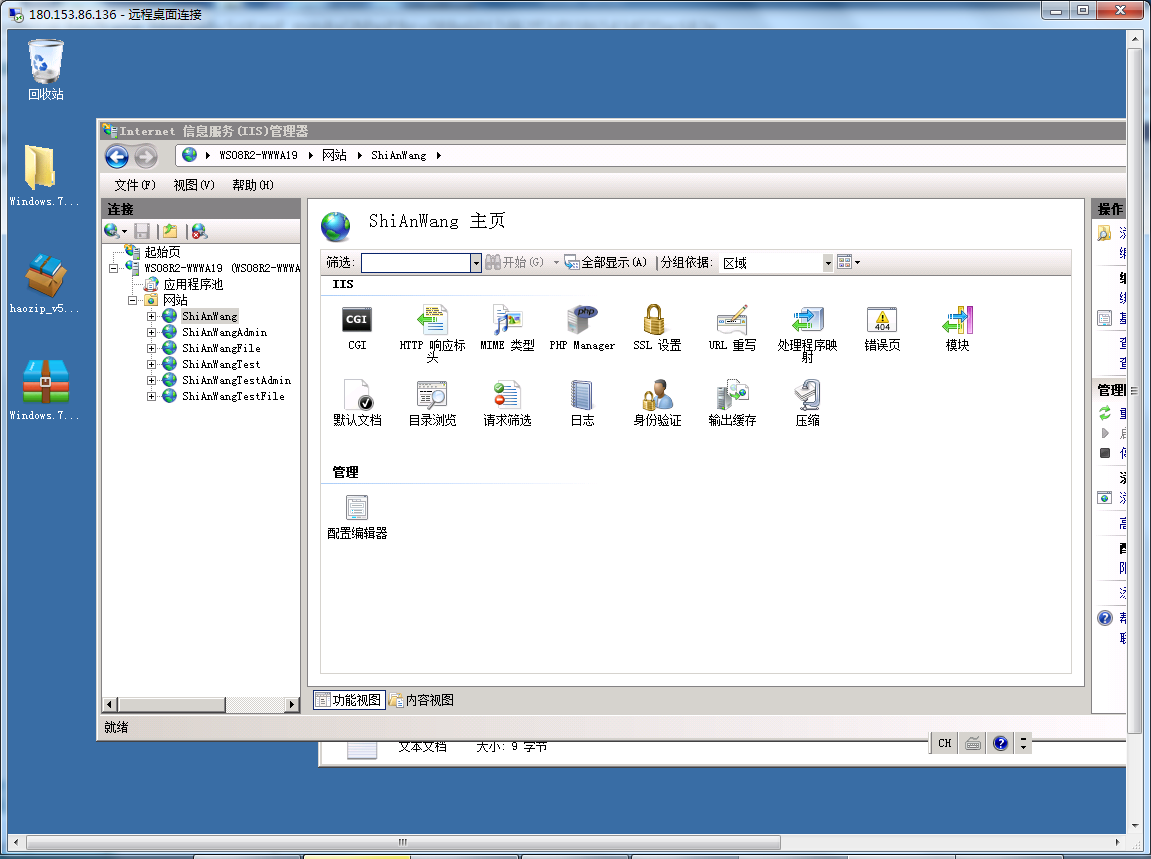The width and height of the screenshot is (1151, 859).
Task: Click WS08R2-WWWA19 in the breadcrumb
Action: (x=258, y=155)
